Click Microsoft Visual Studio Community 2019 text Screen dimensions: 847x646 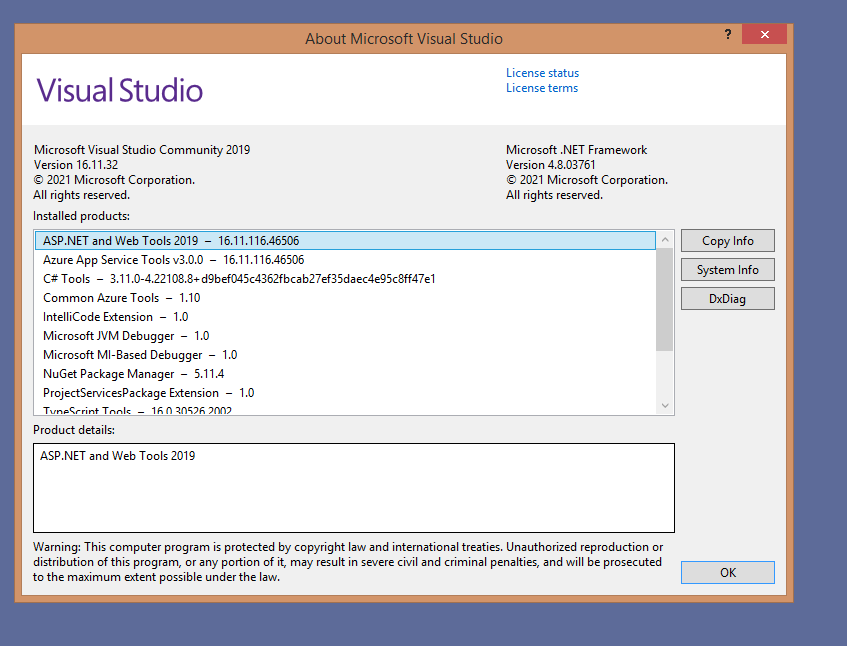[142, 150]
